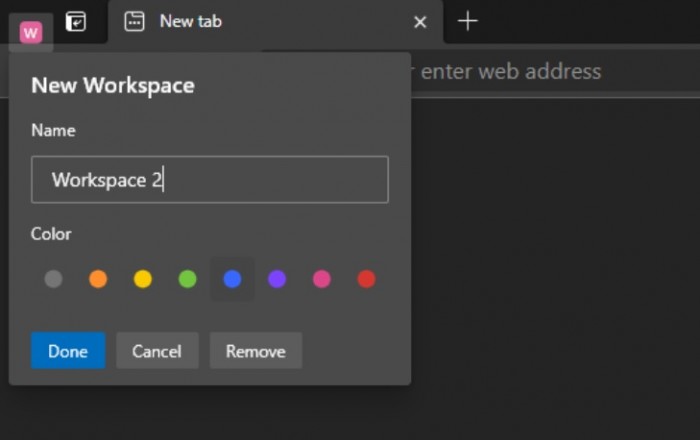This screenshot has width=700, height=440.
Task: Open the tab actions menu icon
Action: click(x=76, y=21)
